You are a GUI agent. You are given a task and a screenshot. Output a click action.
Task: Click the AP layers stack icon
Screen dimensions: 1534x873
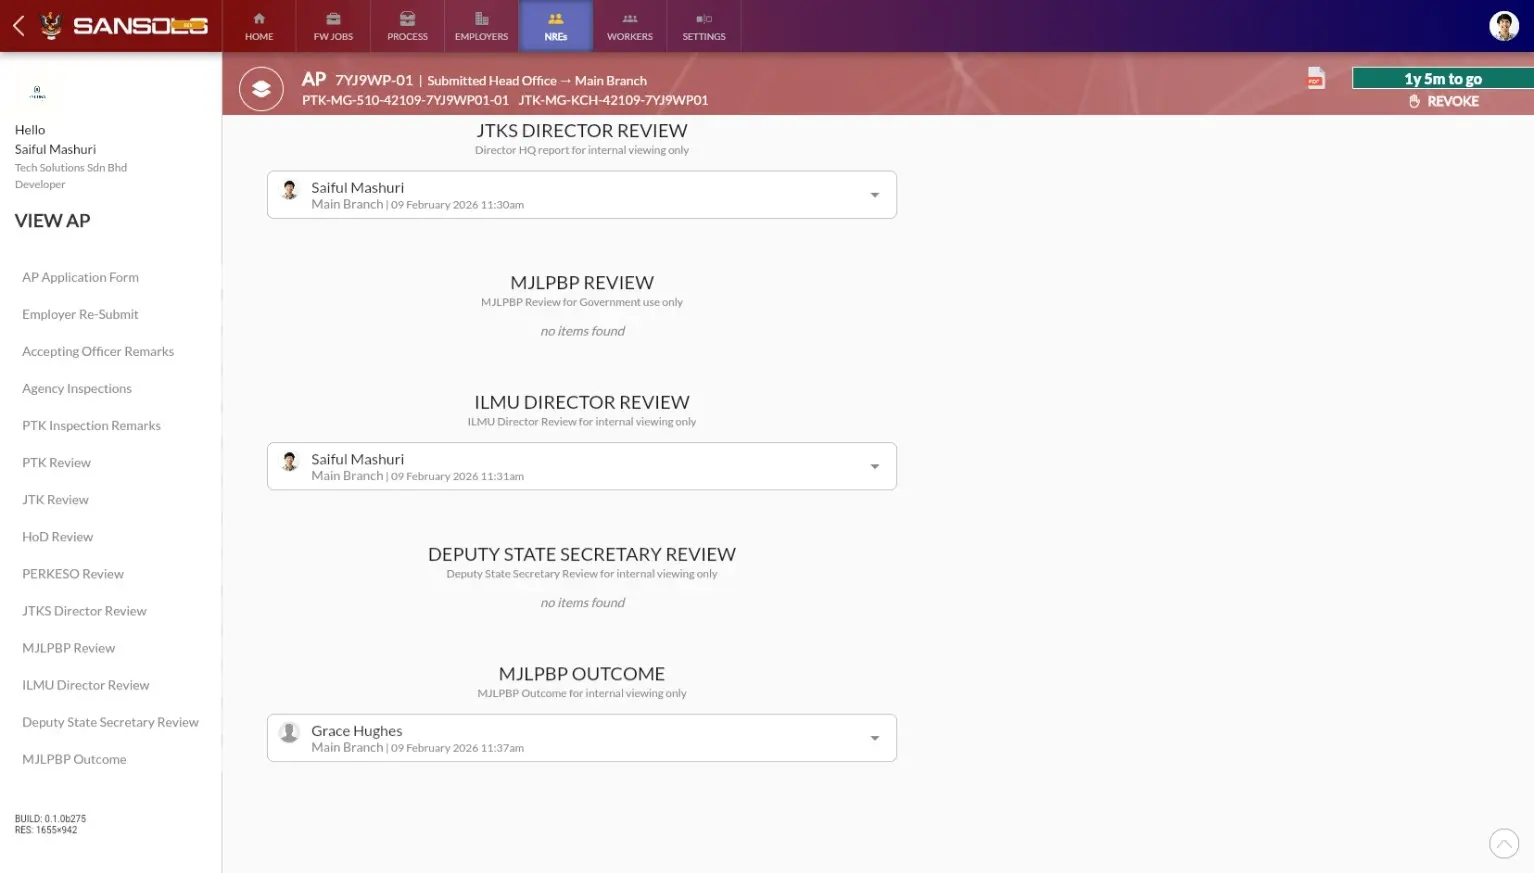click(x=261, y=89)
